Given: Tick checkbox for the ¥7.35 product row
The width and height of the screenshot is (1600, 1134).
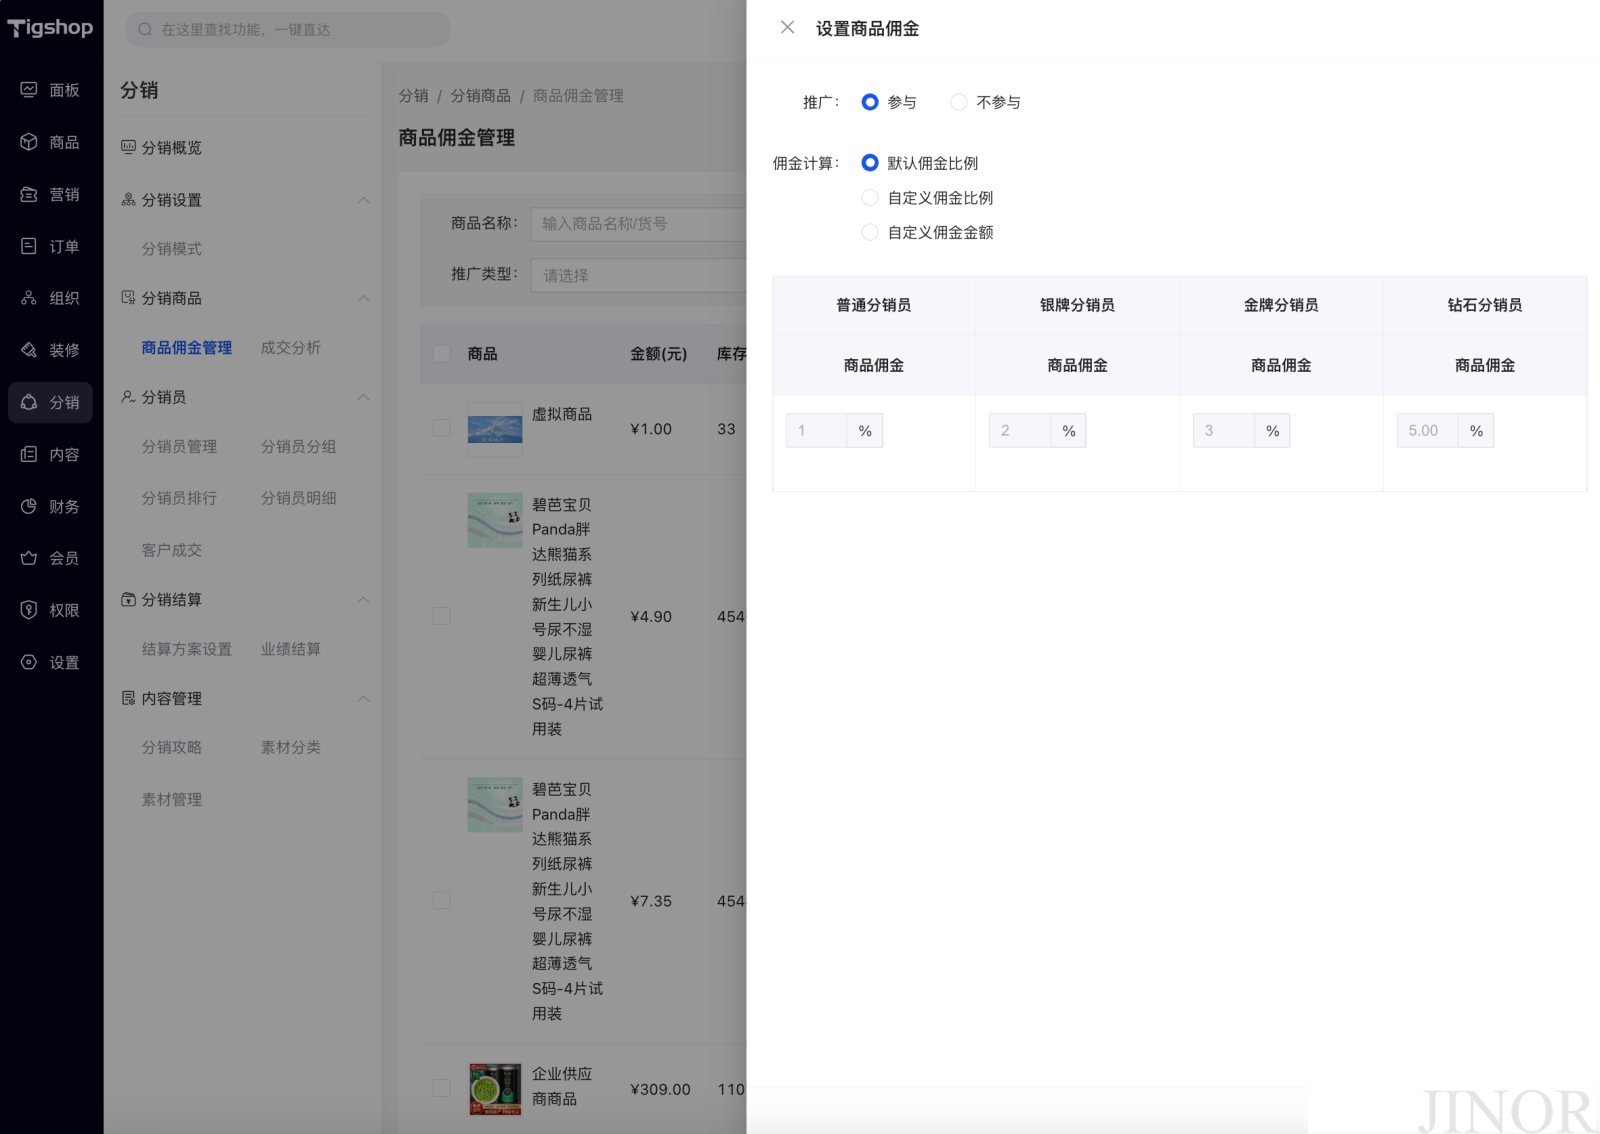Looking at the screenshot, I should point(441,900).
